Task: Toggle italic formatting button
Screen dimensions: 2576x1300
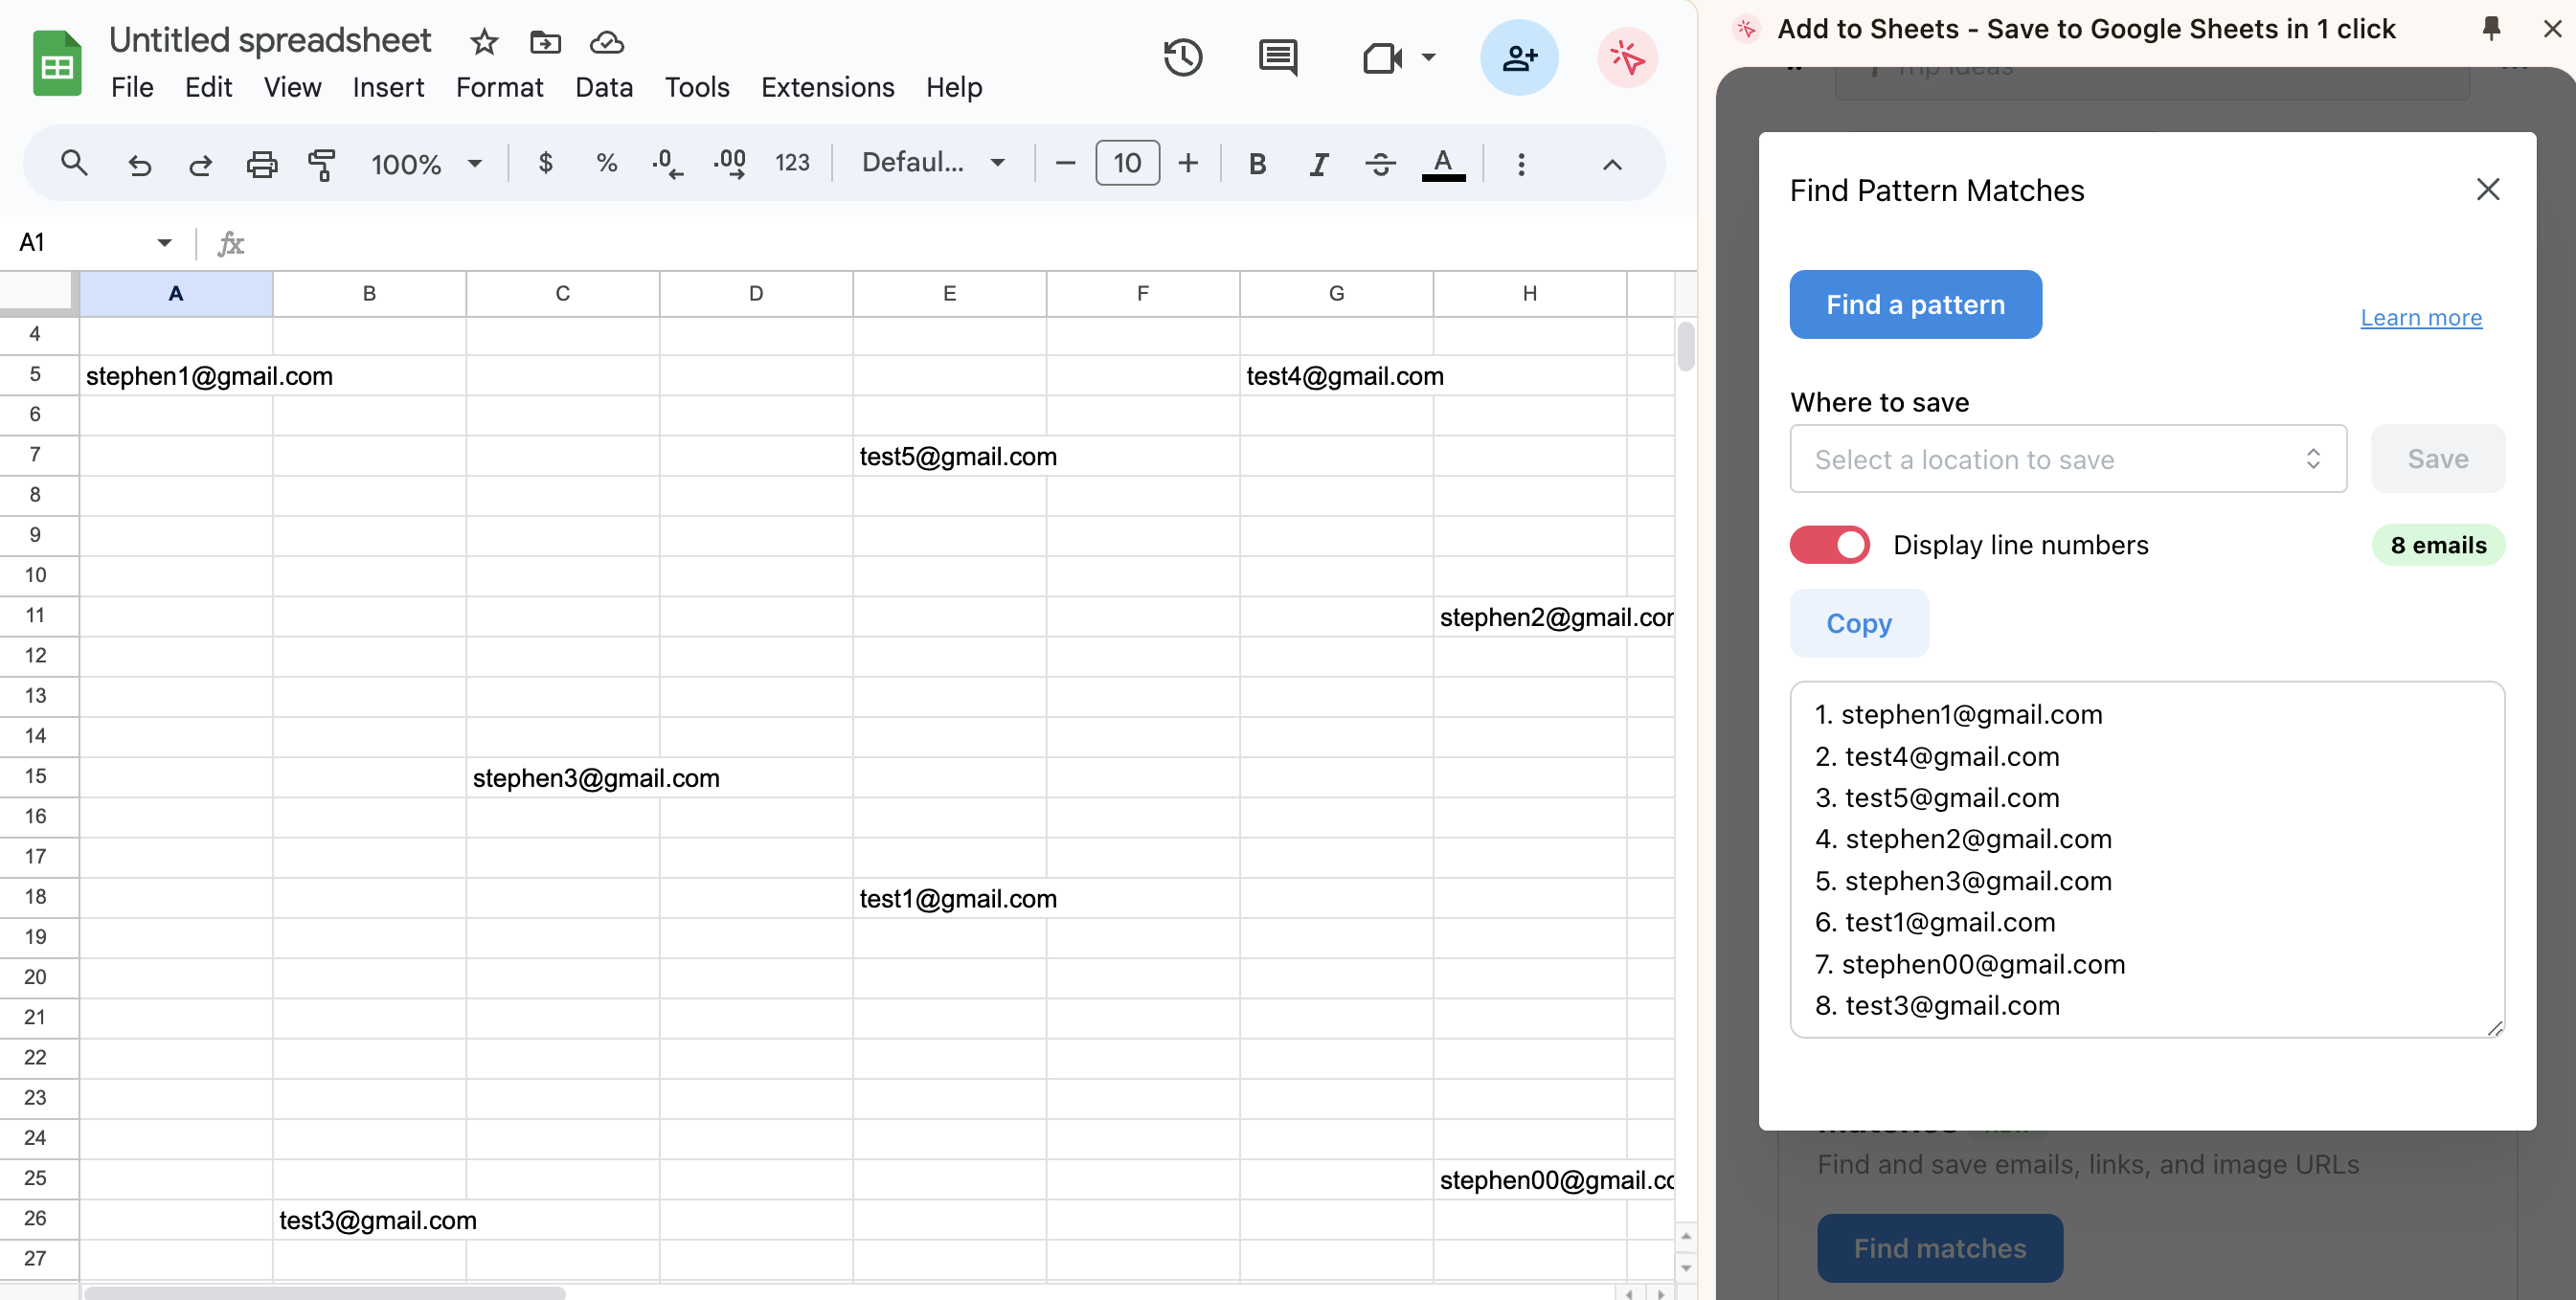Action: (x=1318, y=164)
